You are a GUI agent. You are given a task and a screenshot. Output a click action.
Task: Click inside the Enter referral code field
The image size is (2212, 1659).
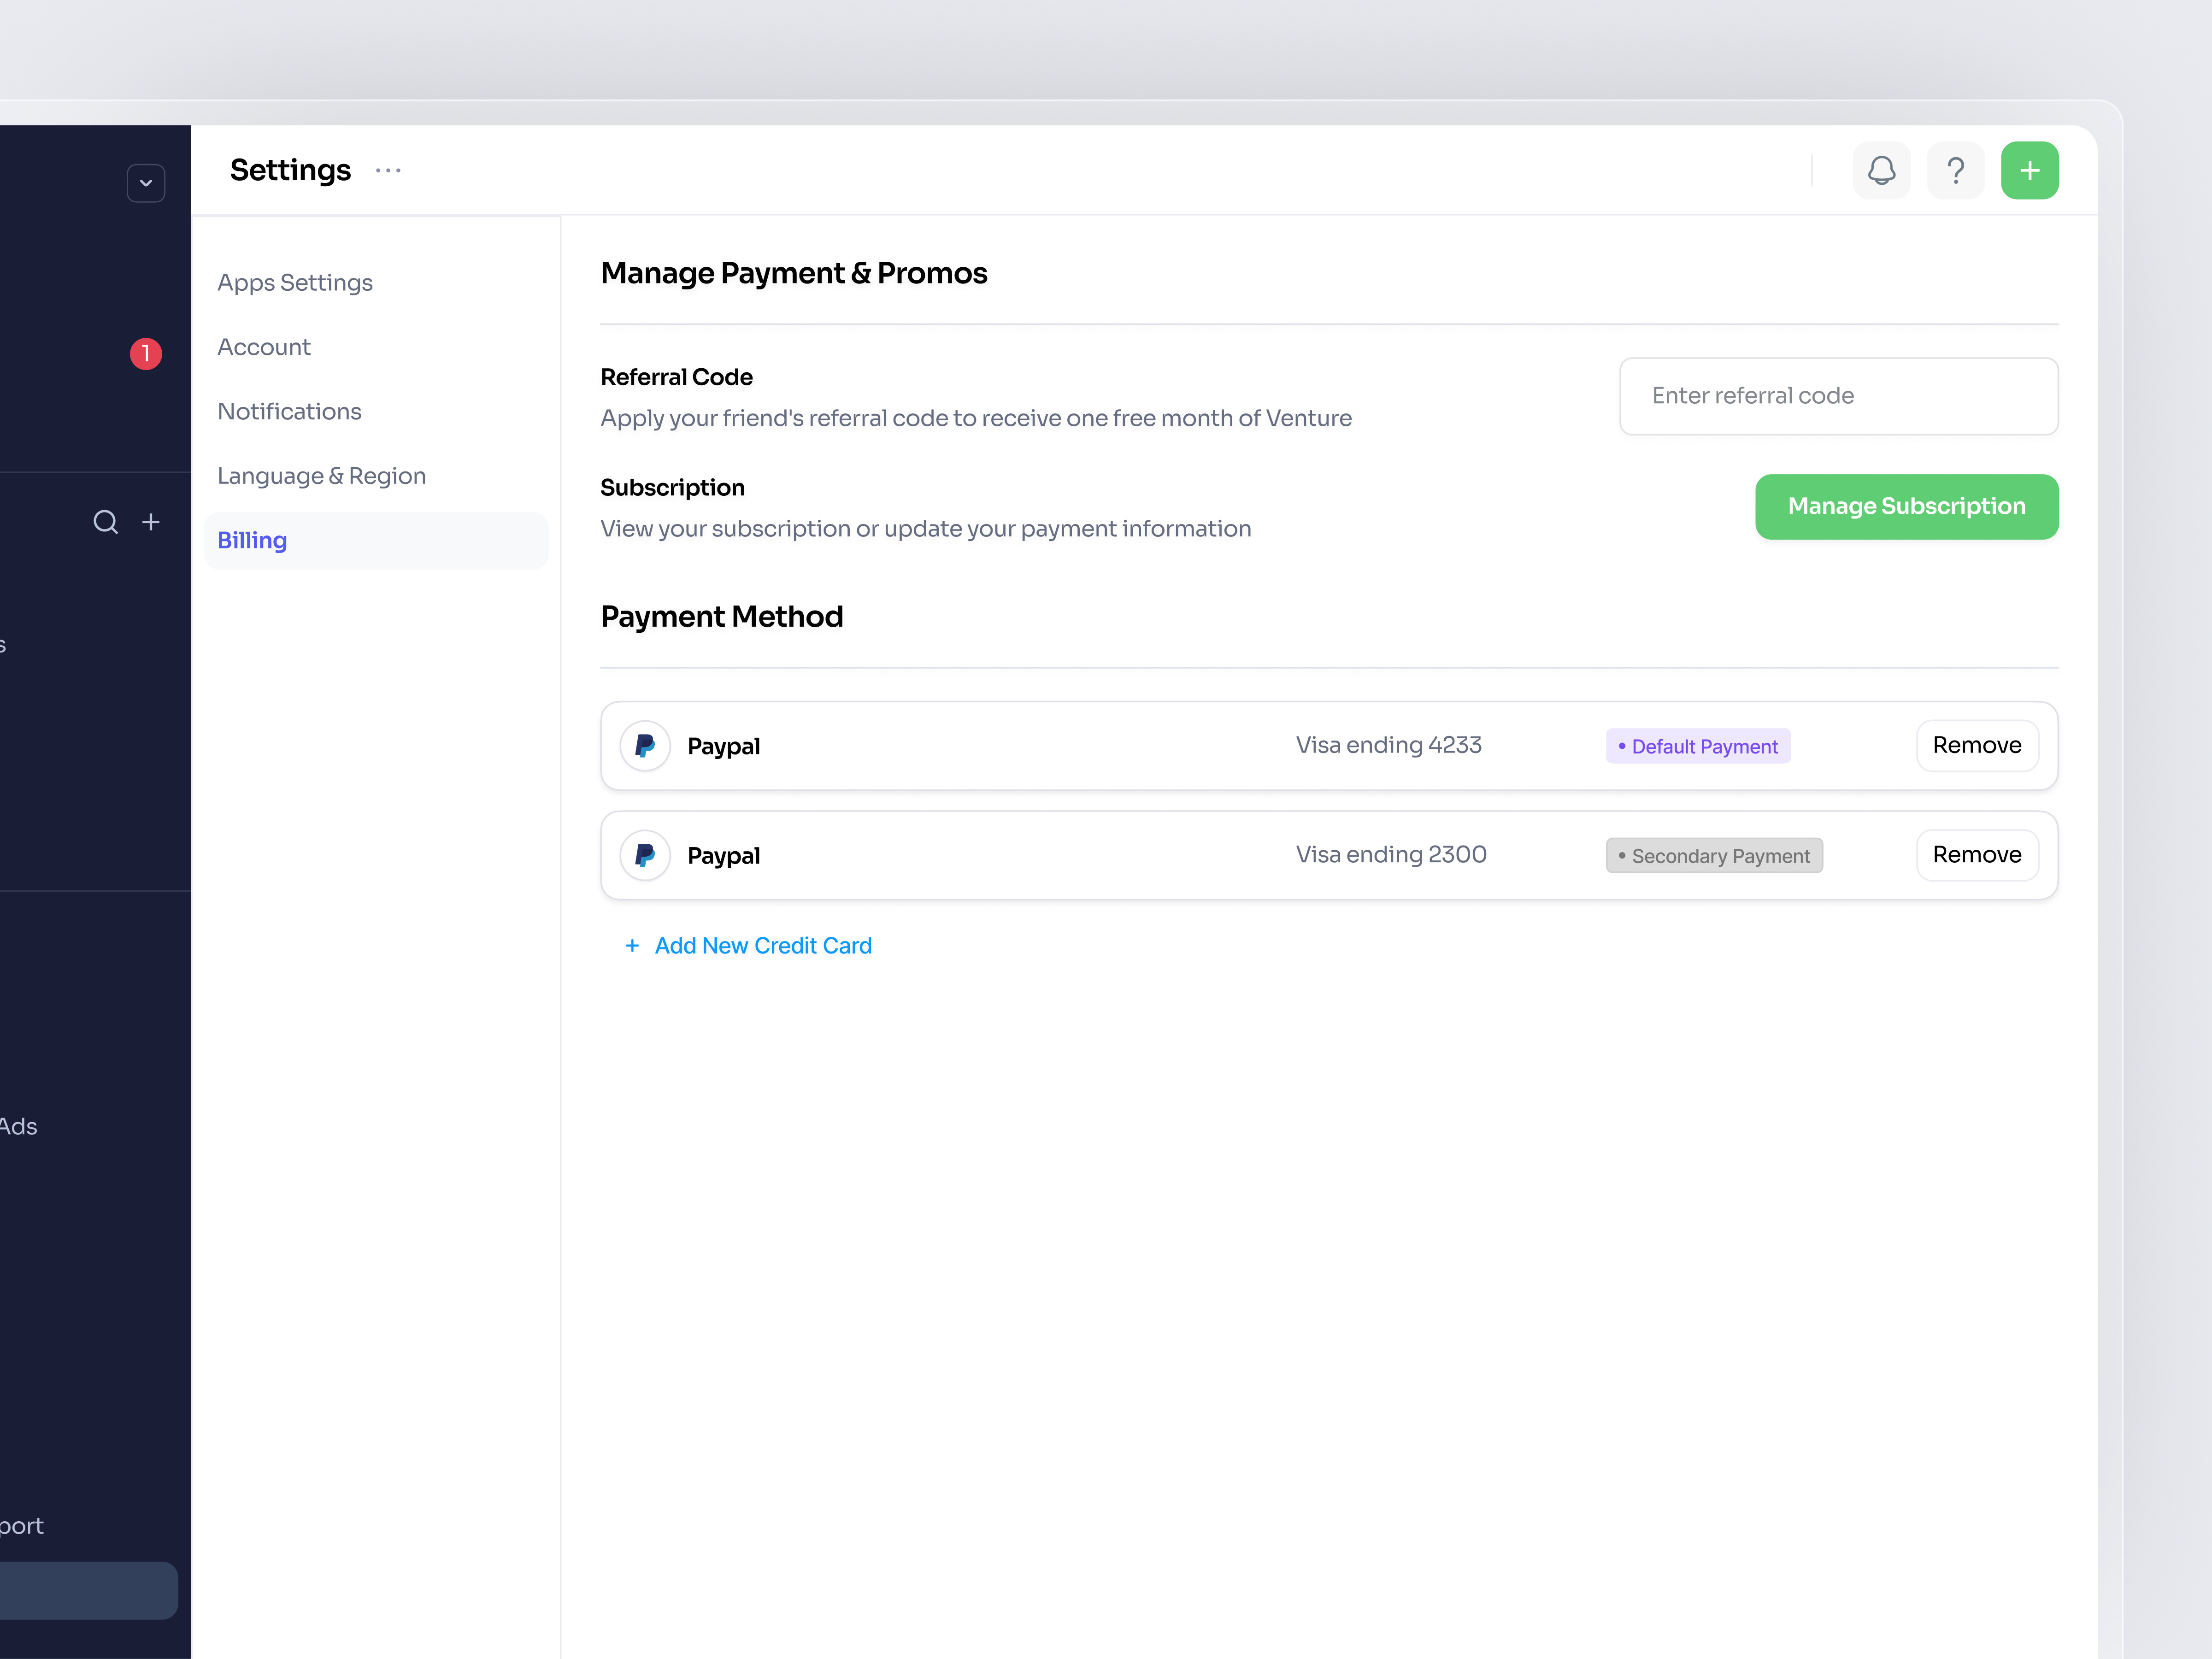[x=1838, y=396]
